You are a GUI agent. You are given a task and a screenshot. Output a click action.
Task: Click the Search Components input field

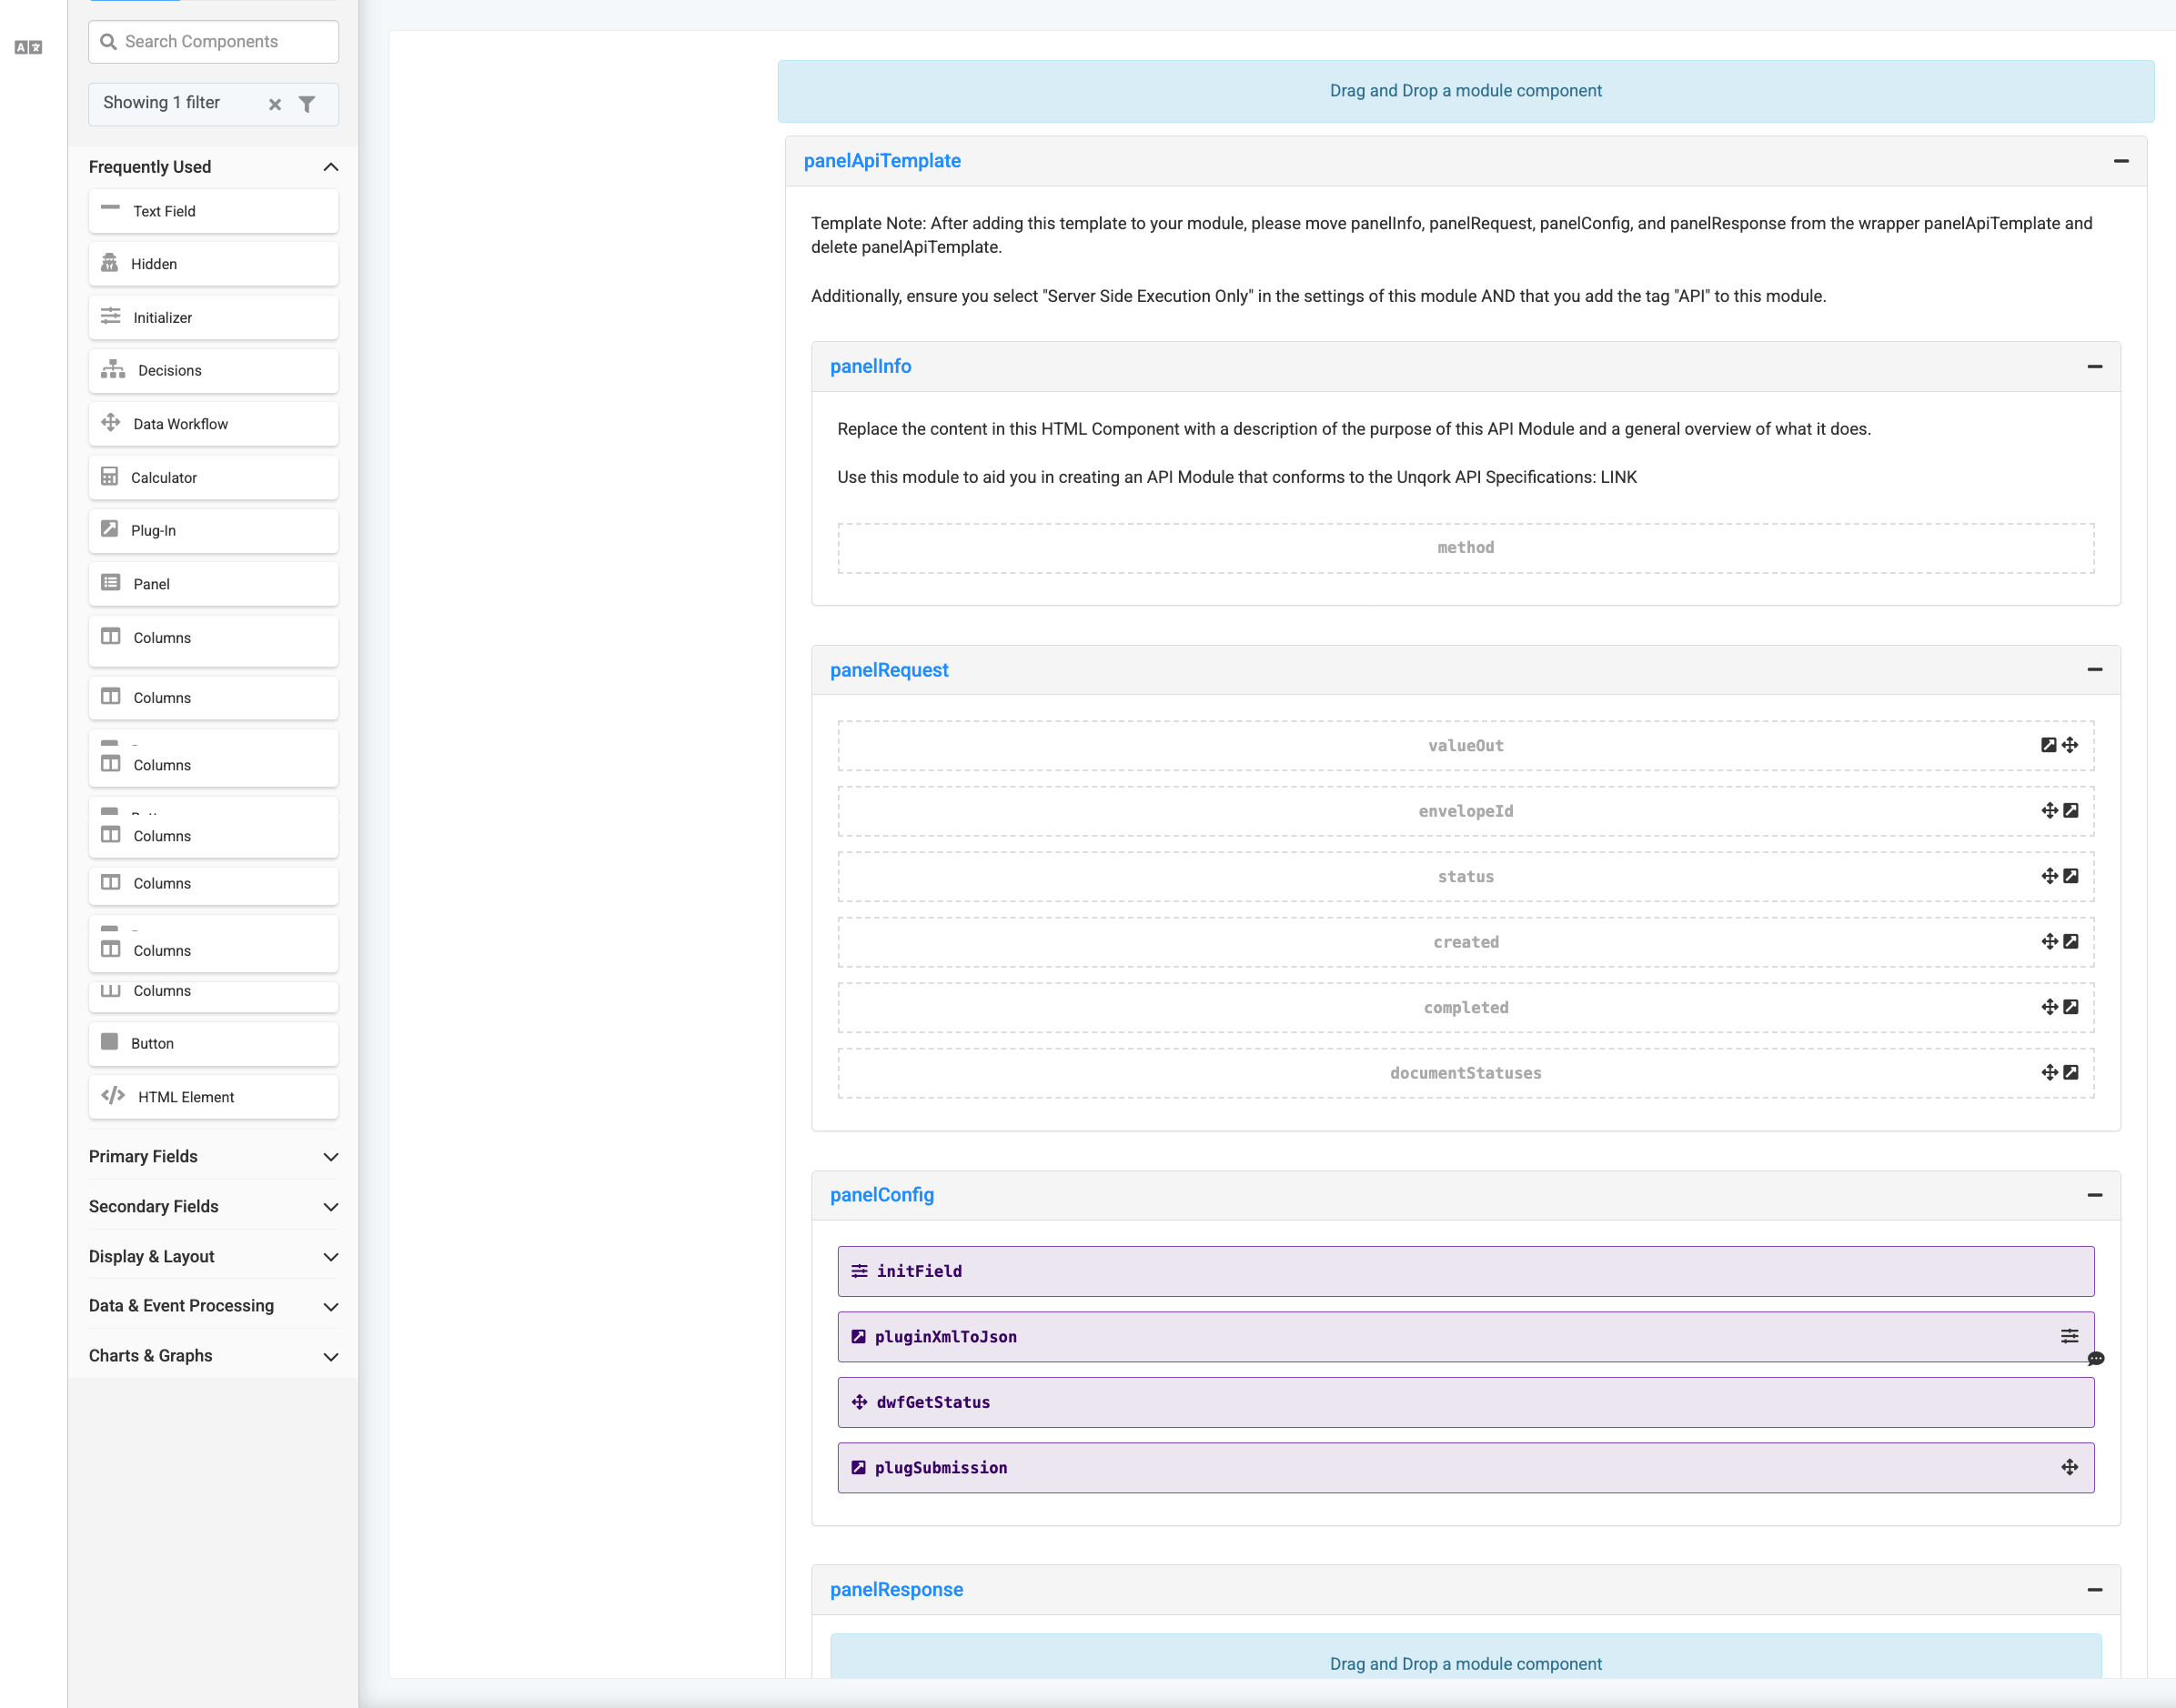pyautogui.click(x=213, y=41)
